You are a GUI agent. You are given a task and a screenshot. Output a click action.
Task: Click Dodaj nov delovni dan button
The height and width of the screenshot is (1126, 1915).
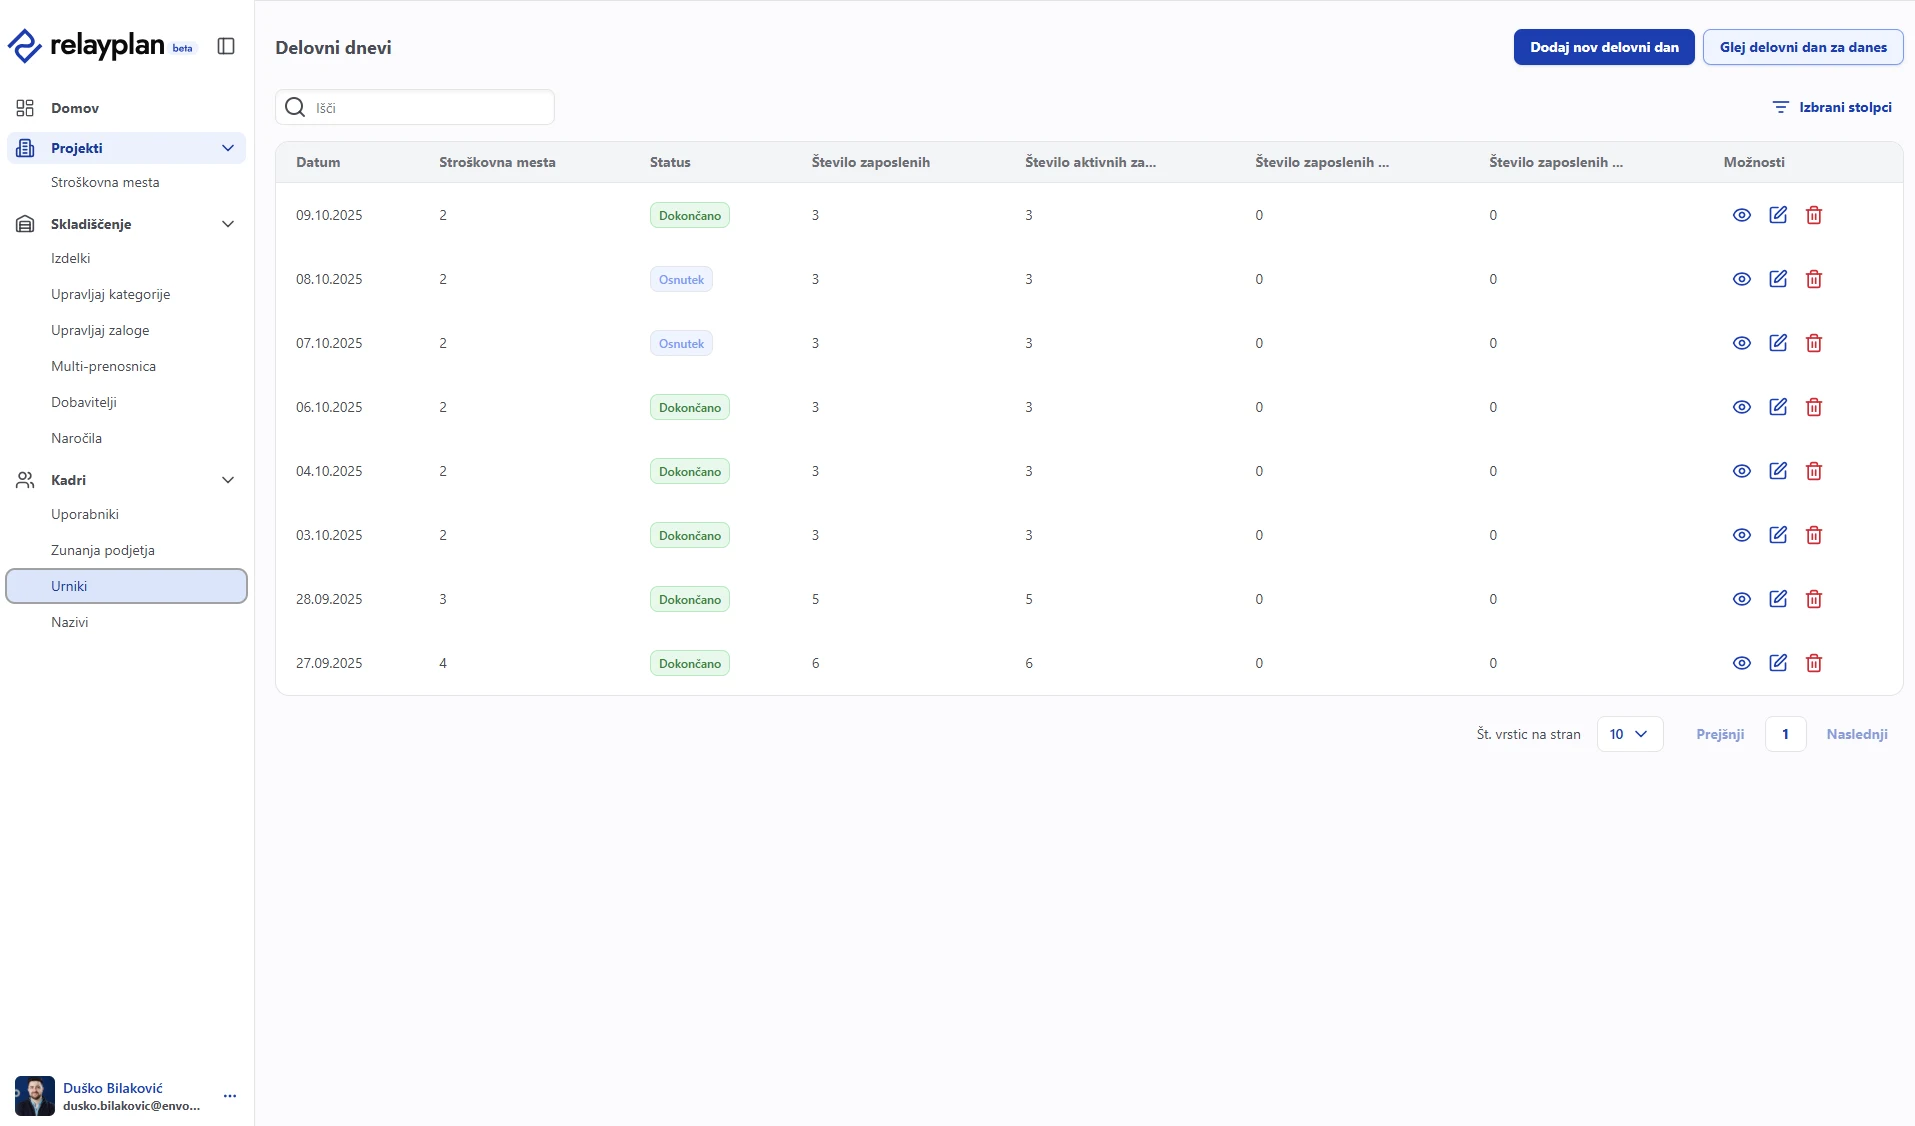tap(1604, 47)
